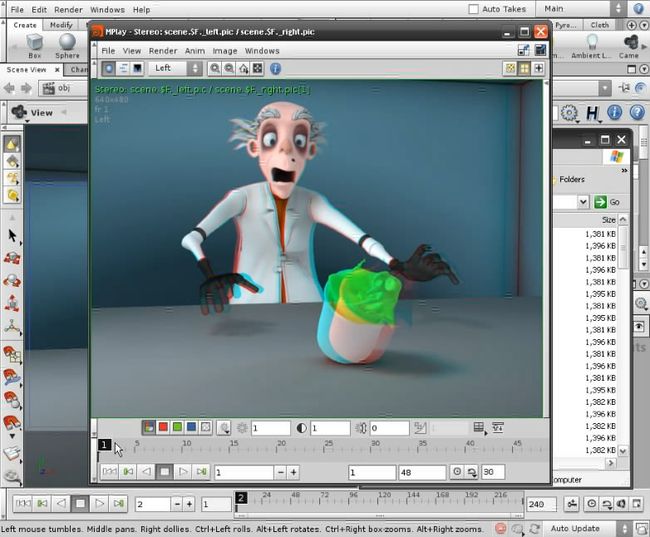This screenshot has width=650, height=537.
Task: Open viewer help question mark icon
Action: [637, 112]
